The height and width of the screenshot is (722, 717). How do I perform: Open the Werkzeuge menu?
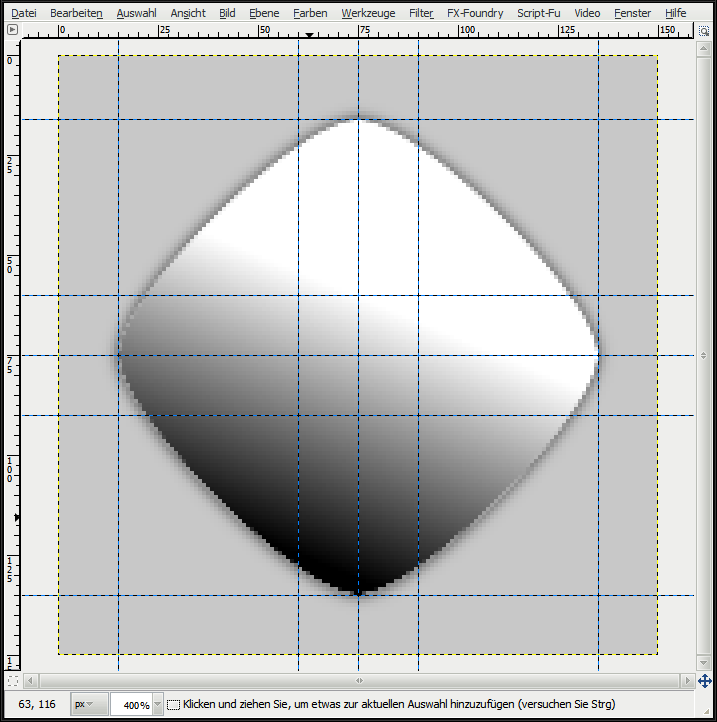(368, 13)
